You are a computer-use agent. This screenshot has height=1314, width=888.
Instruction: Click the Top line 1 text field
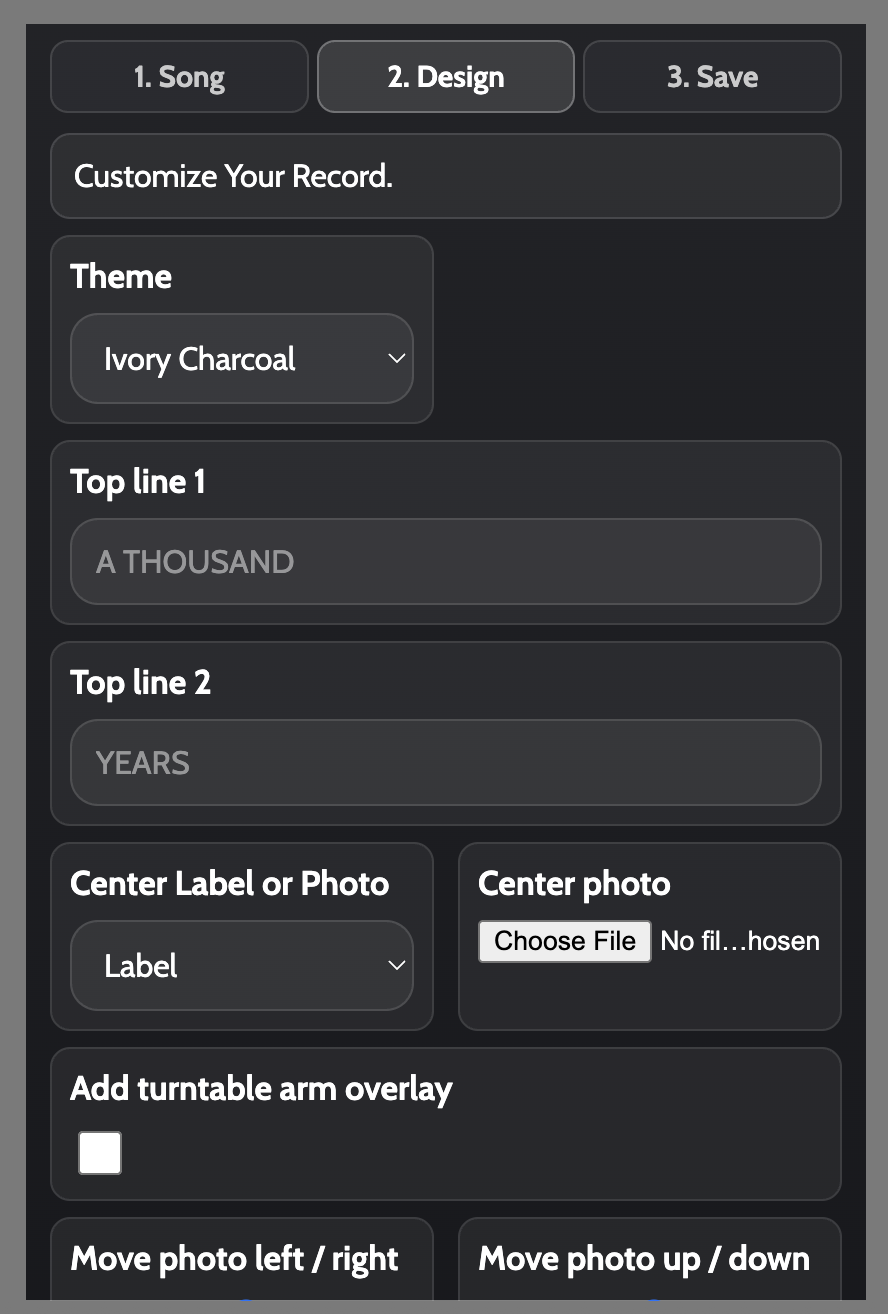(446, 562)
